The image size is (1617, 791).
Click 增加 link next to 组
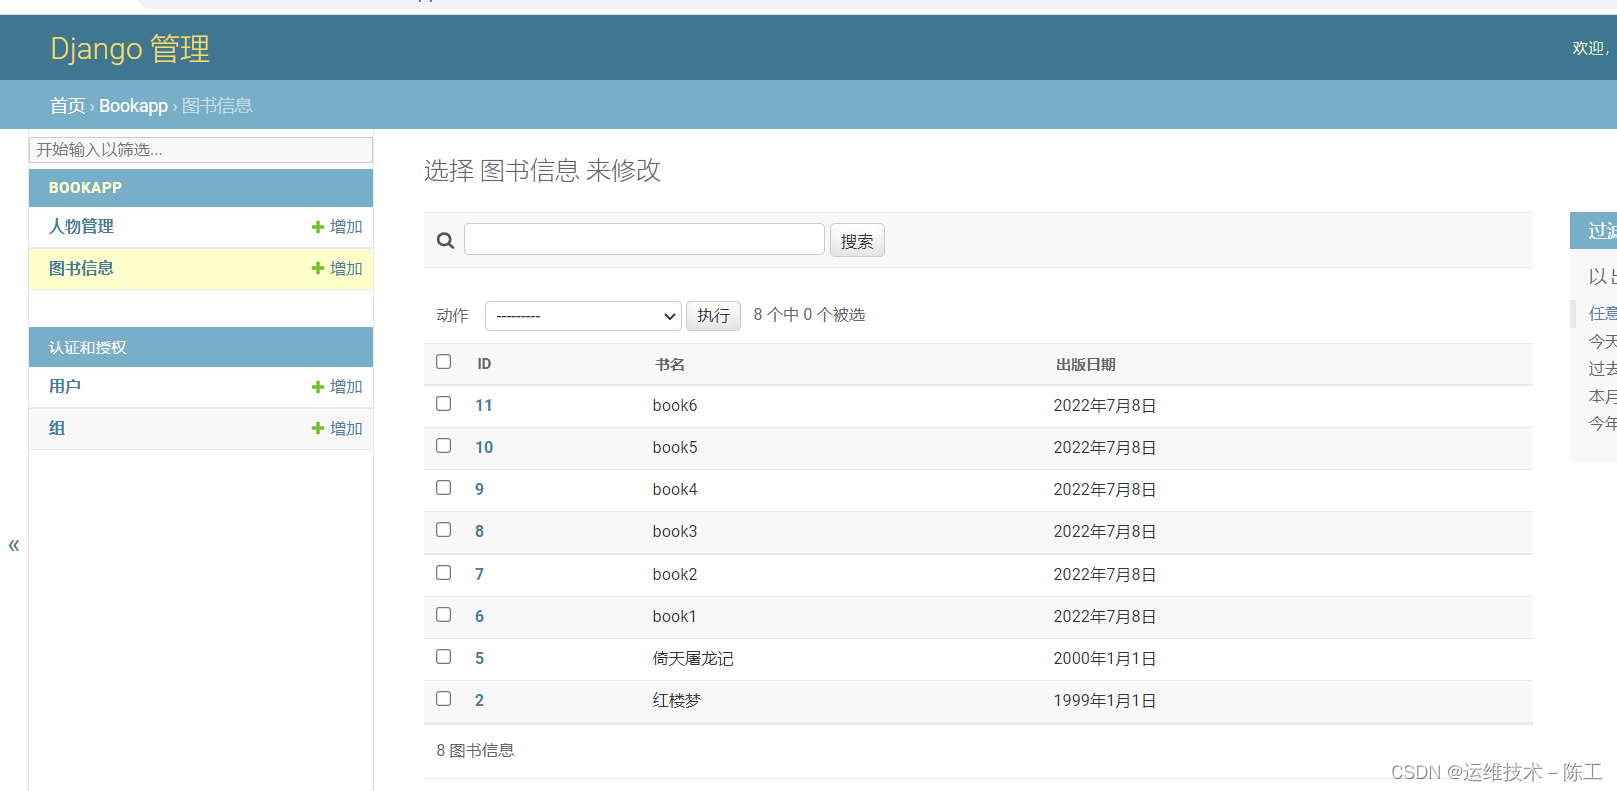[346, 428]
